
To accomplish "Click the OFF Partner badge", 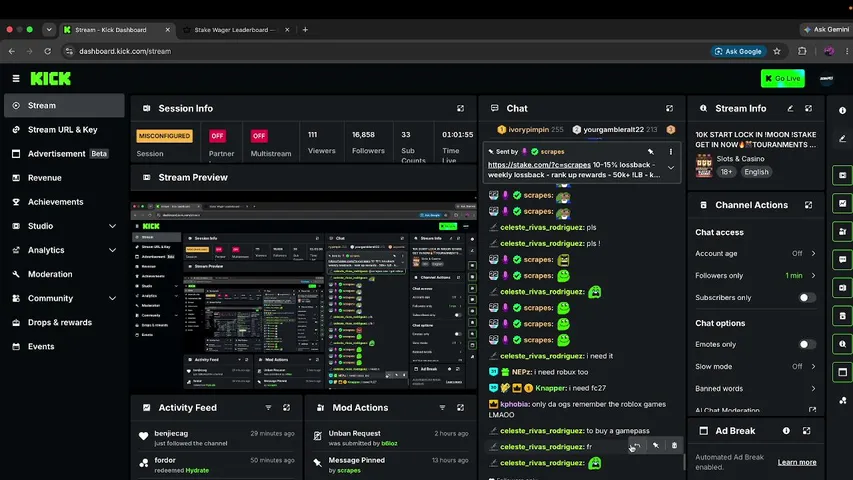I will pyautogui.click(x=217, y=136).
